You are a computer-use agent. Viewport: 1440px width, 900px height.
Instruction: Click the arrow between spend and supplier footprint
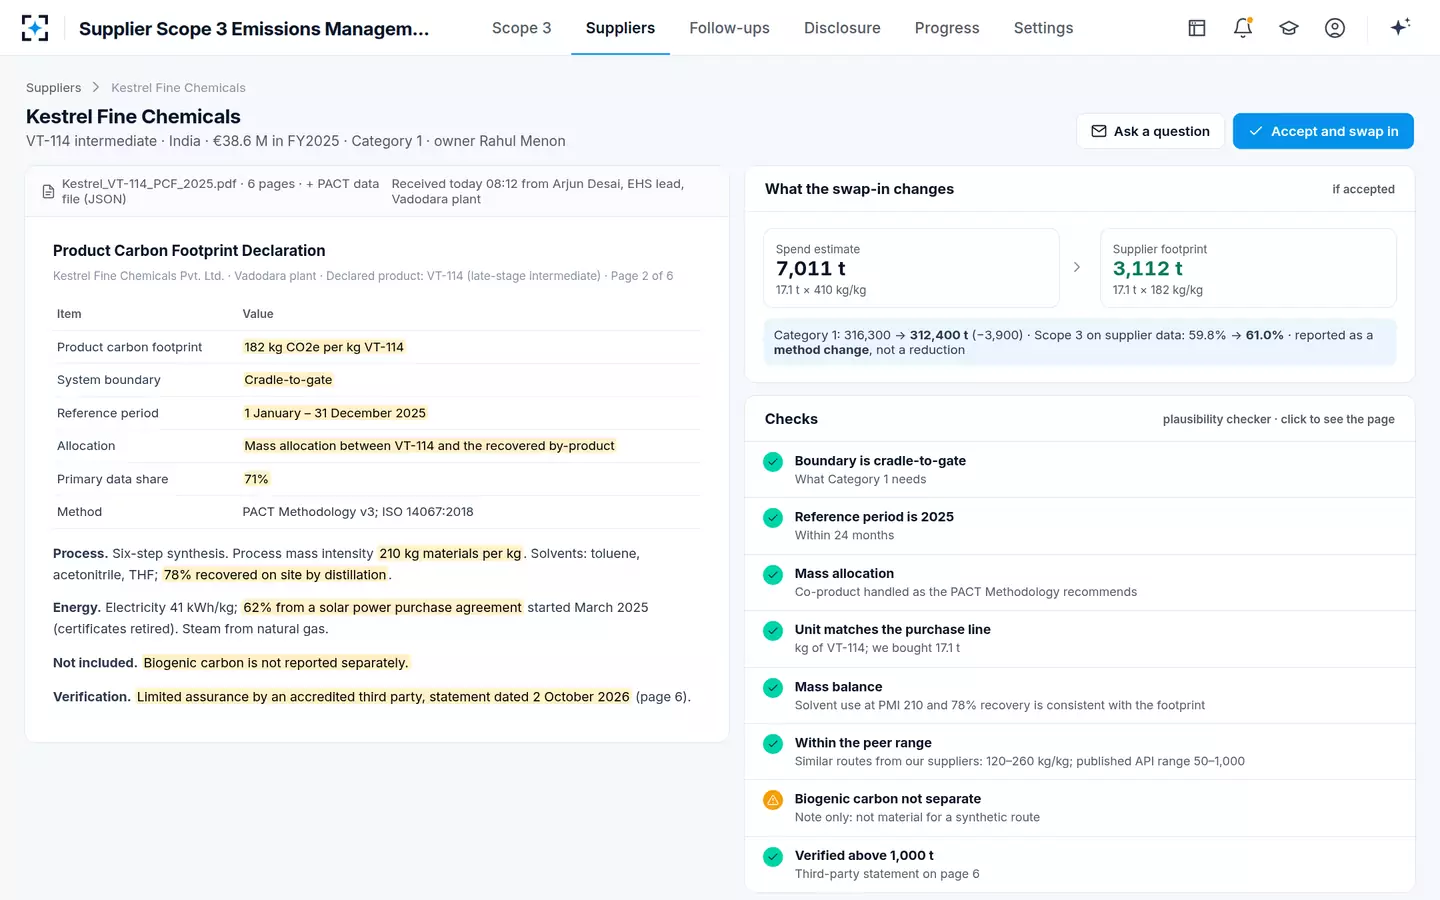point(1077,267)
